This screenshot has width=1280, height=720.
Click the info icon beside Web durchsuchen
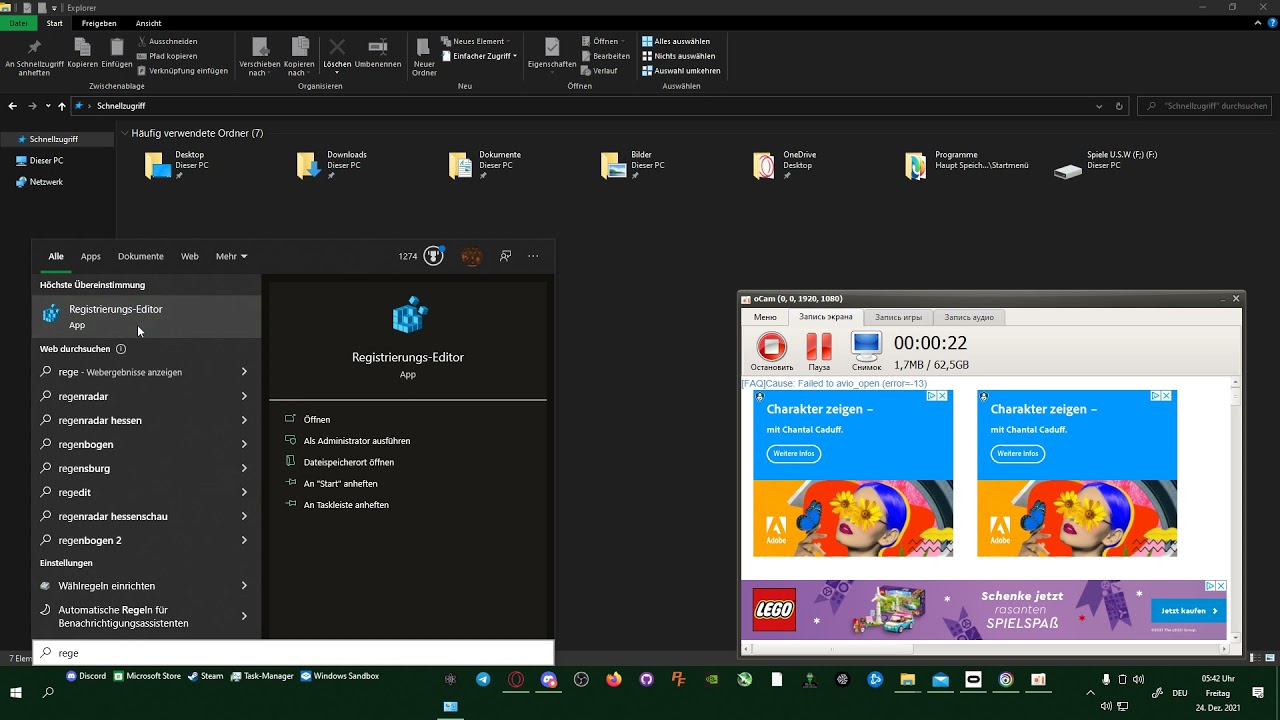(x=121, y=349)
